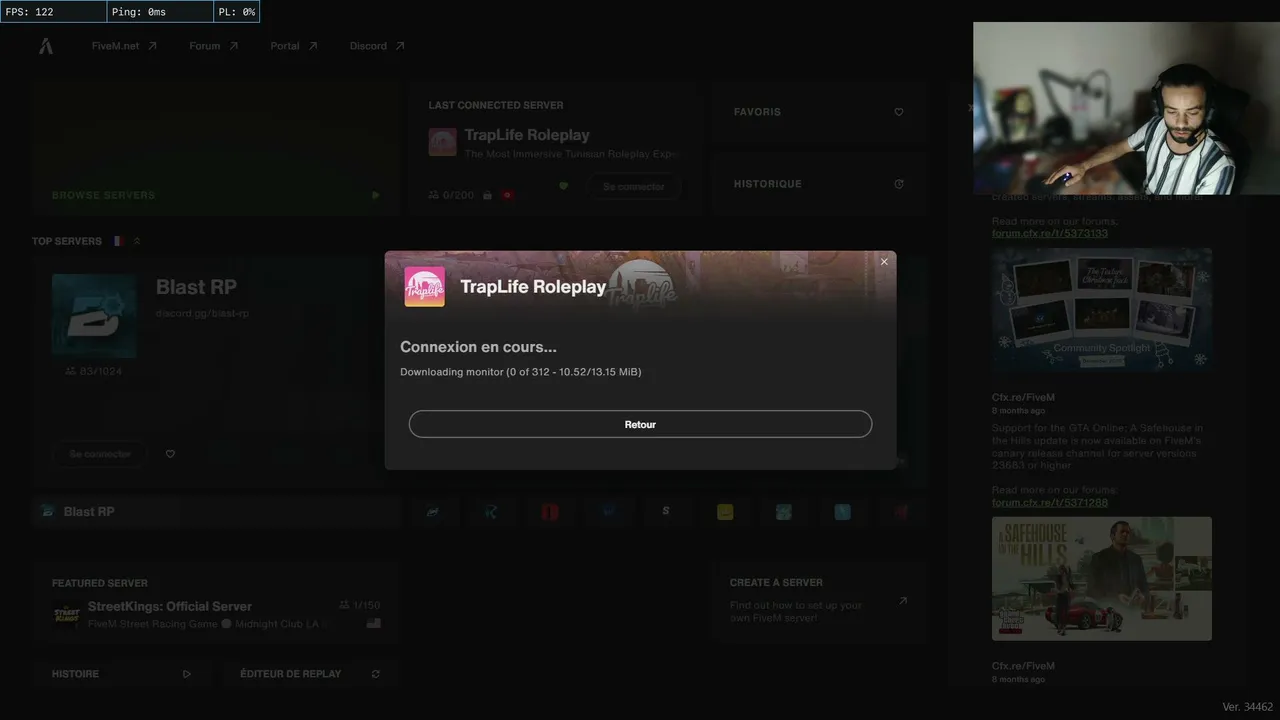Click Se connecter for last connected TrapLife server

coord(633,186)
